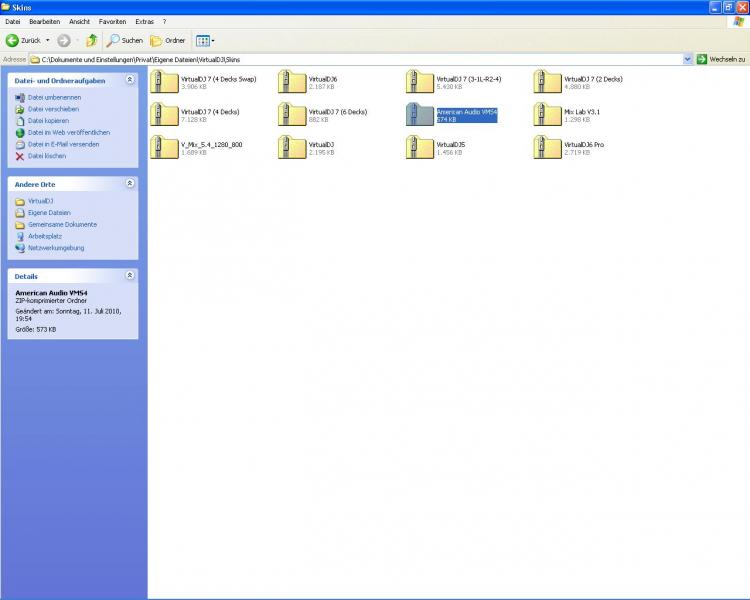Open the VirtualDJ place link

(41, 201)
